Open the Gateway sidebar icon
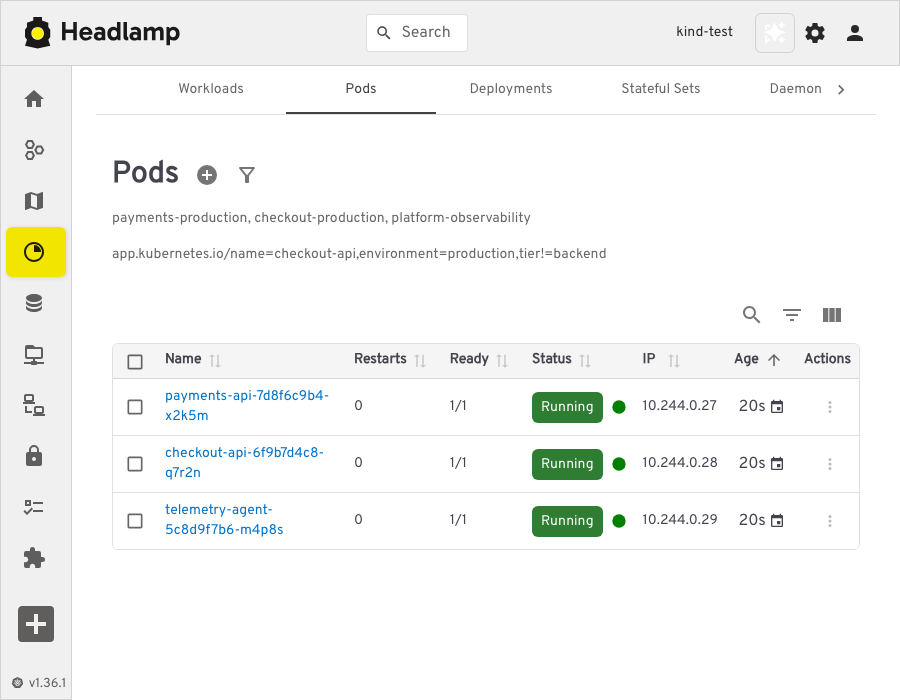 click(34, 405)
